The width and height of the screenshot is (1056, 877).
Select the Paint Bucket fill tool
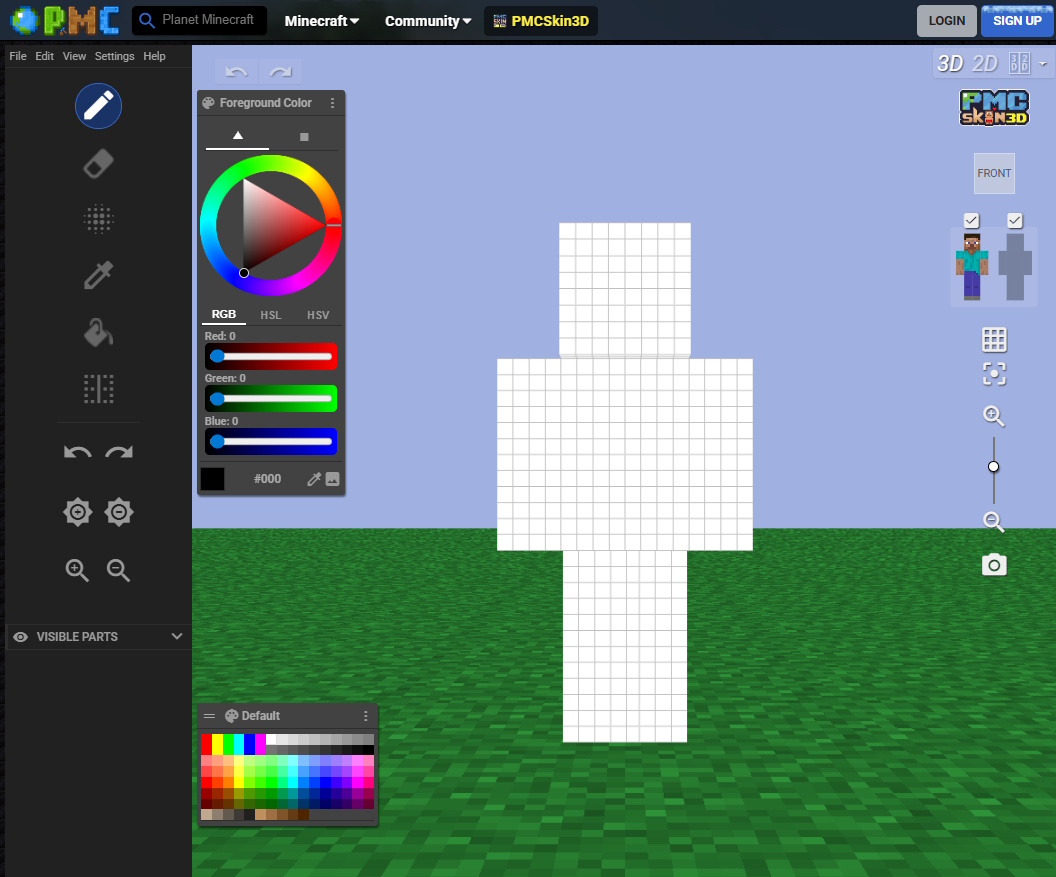pos(98,331)
